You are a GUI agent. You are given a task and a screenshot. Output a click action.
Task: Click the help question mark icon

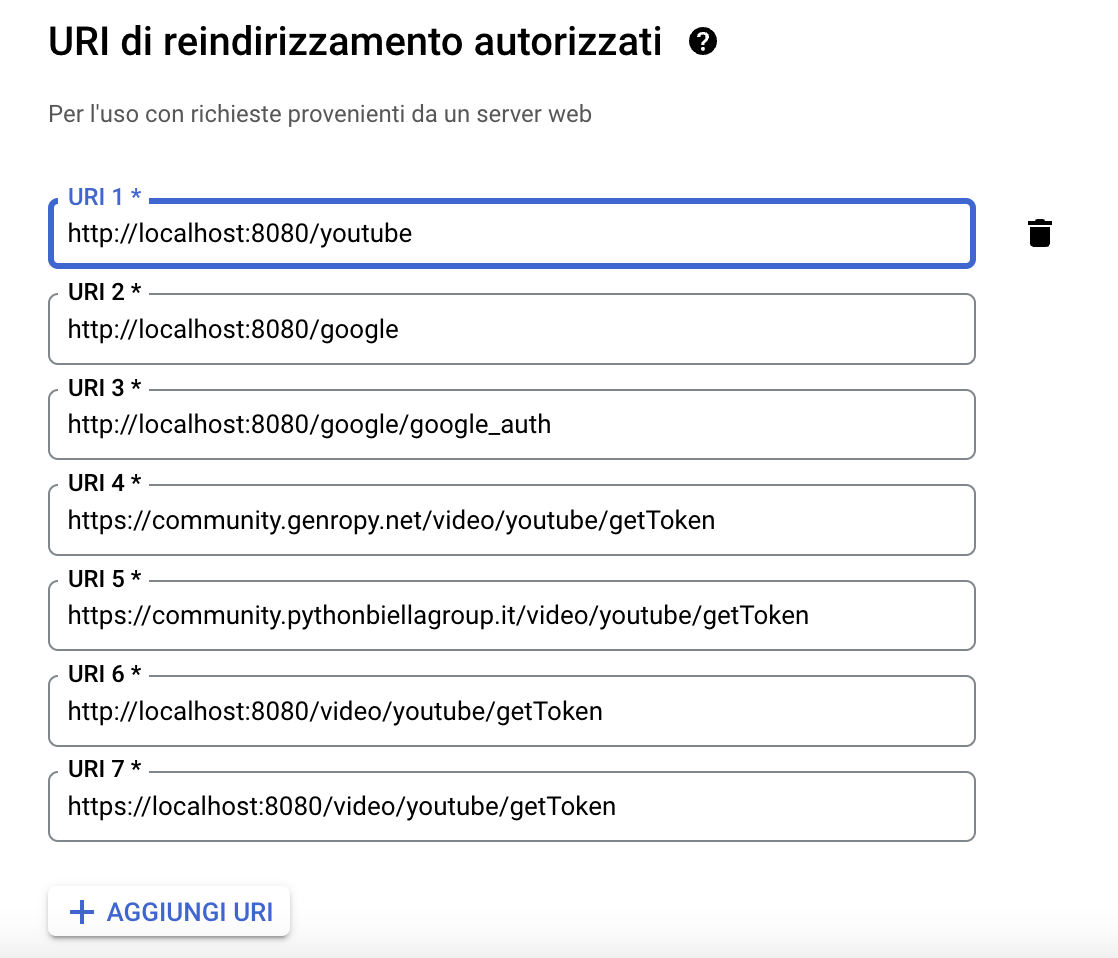(703, 42)
